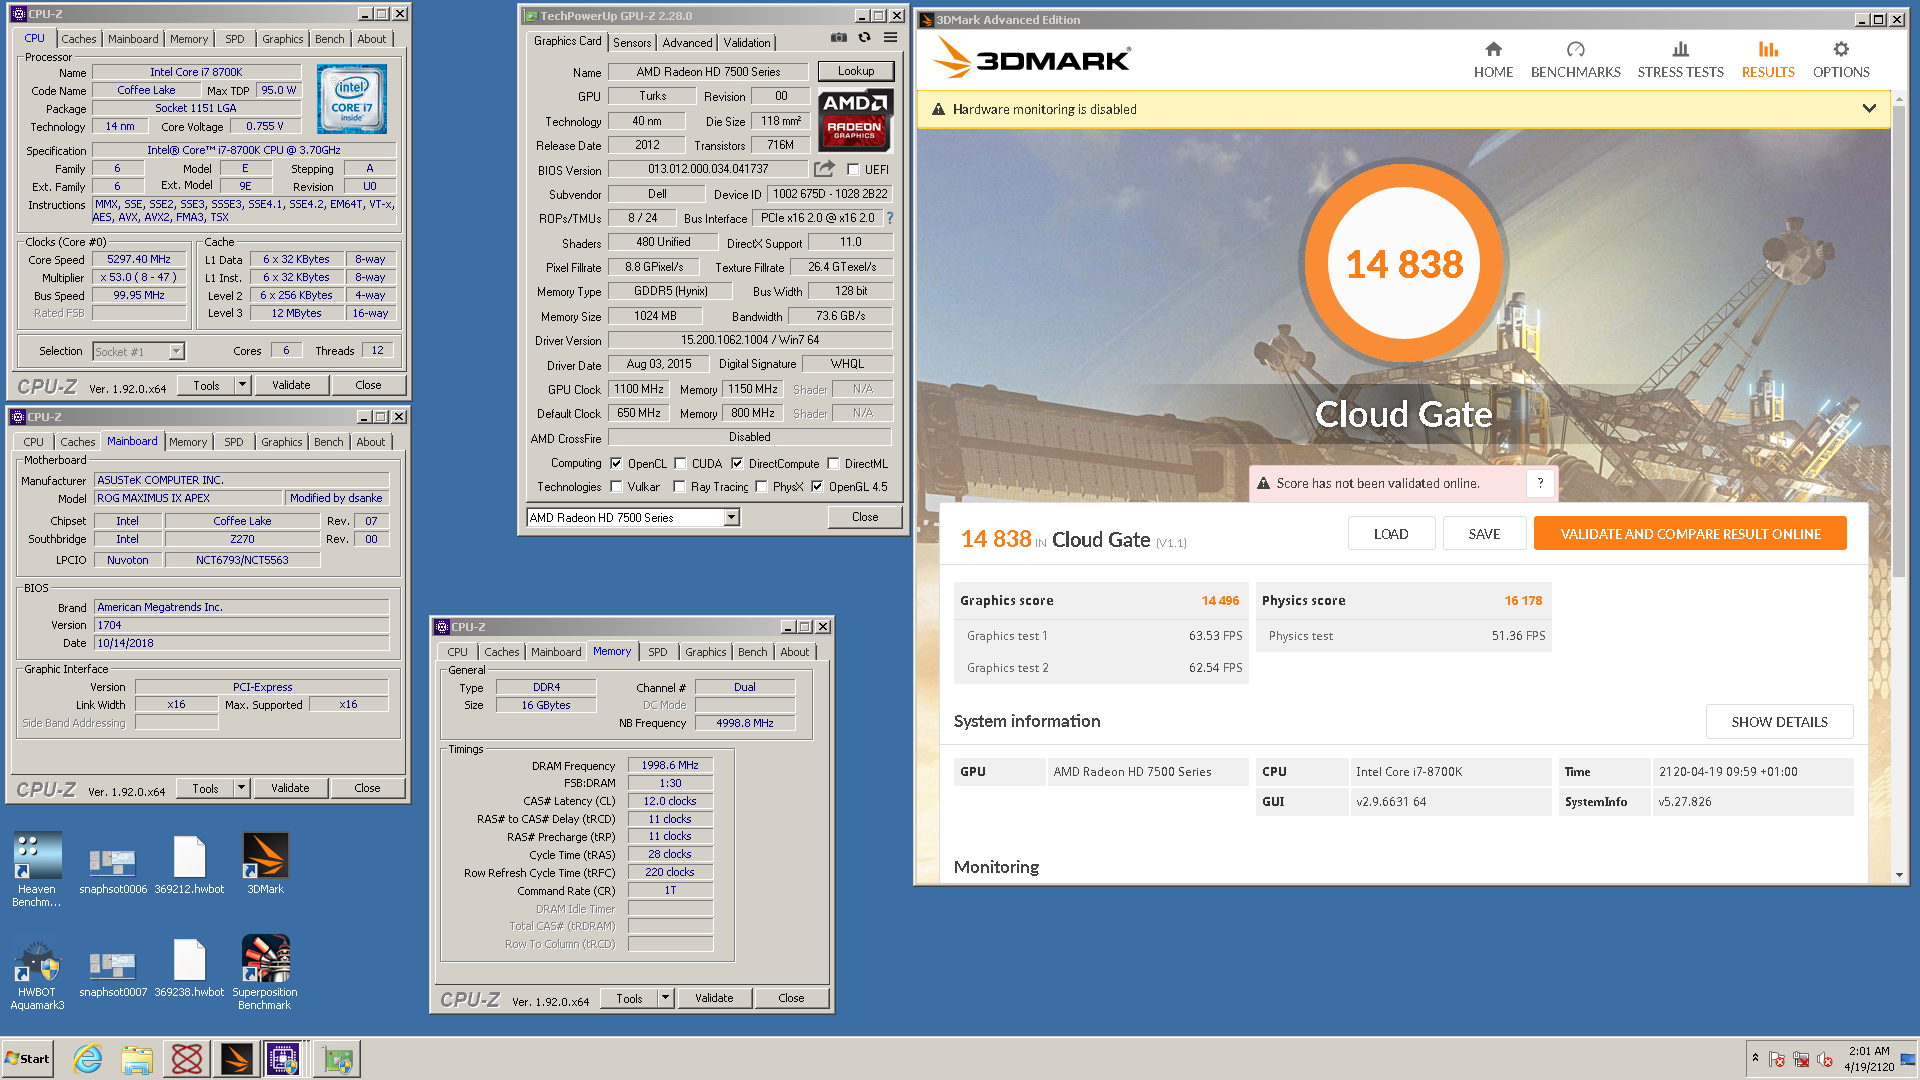Click the score validation question mark button
This screenshot has height=1080, width=1920.
point(1540,483)
